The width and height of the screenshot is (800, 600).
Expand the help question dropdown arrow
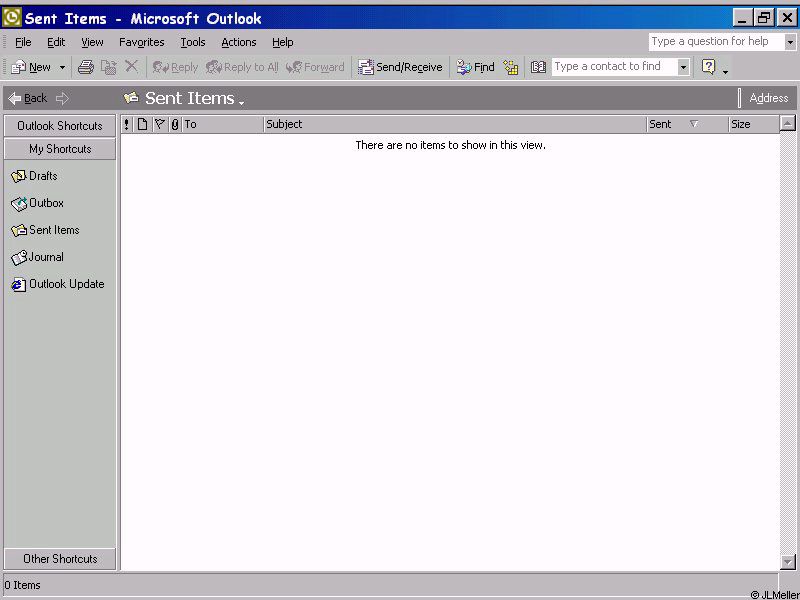[790, 42]
